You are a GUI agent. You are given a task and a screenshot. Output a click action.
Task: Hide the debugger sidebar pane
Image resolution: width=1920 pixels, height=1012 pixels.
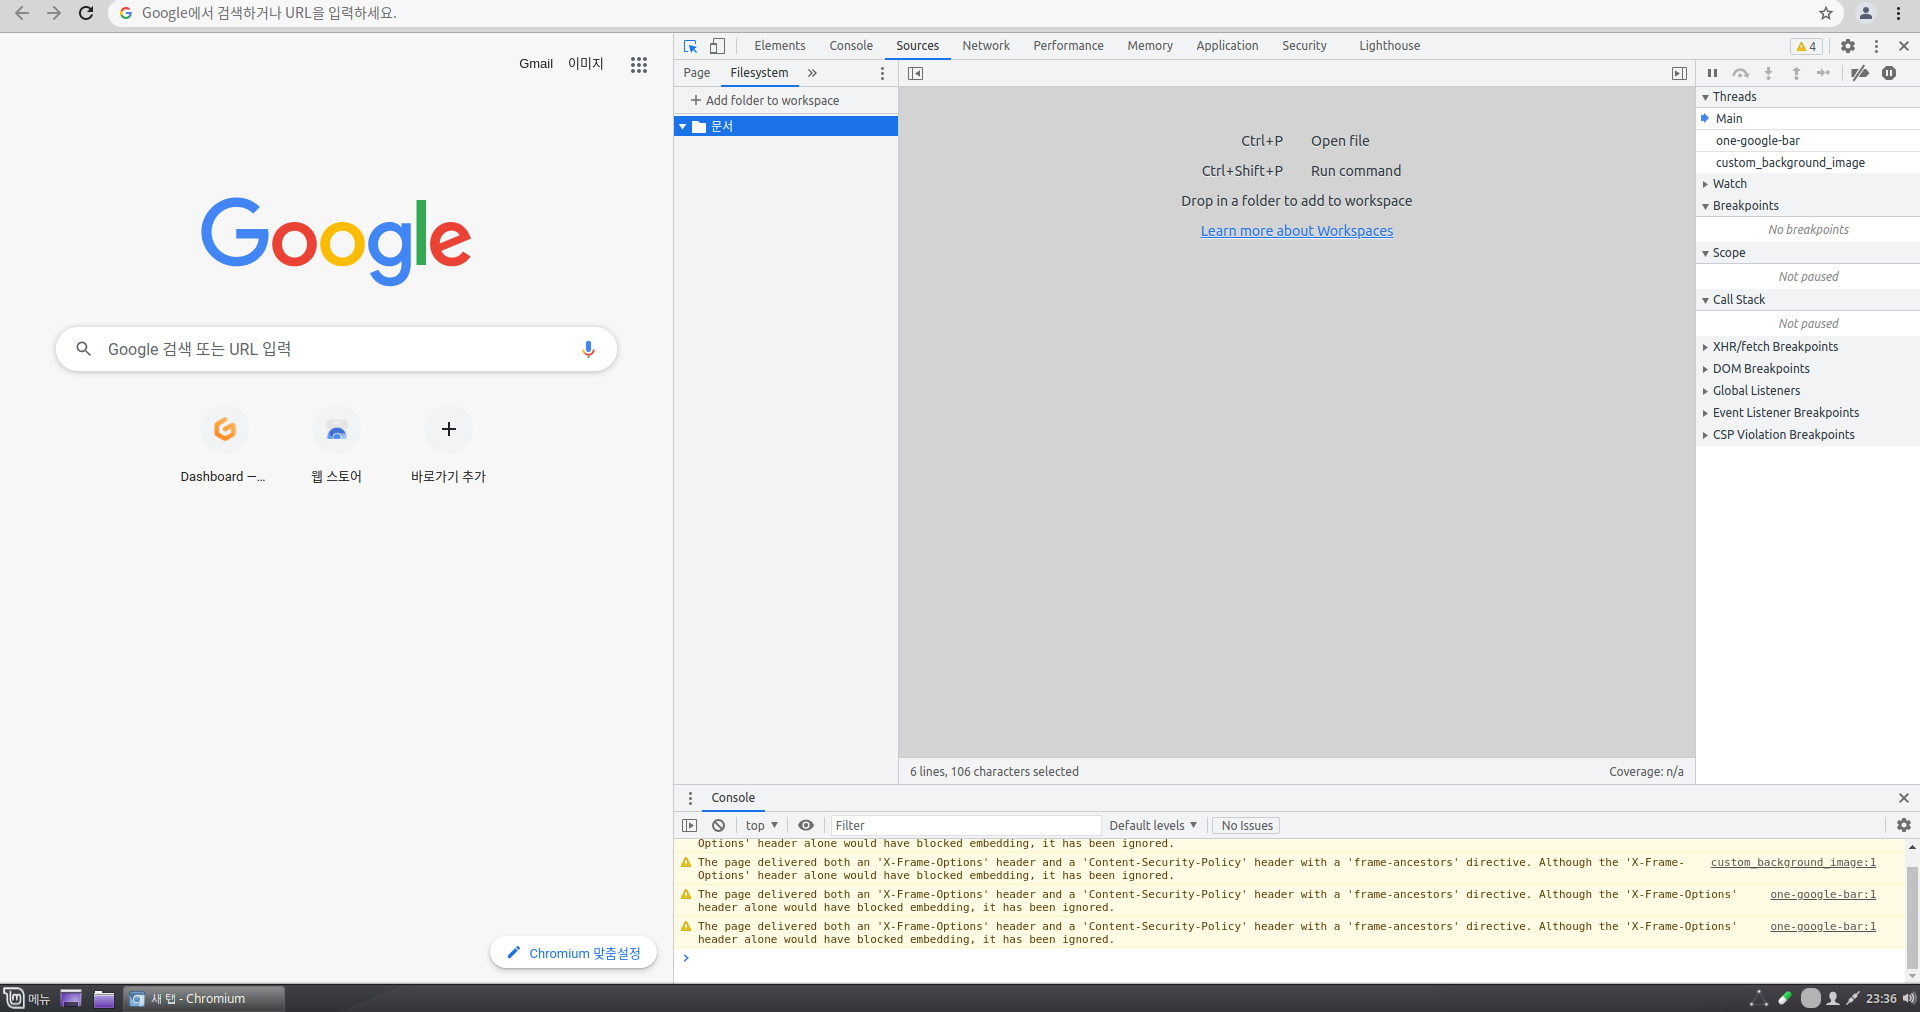[1679, 73]
